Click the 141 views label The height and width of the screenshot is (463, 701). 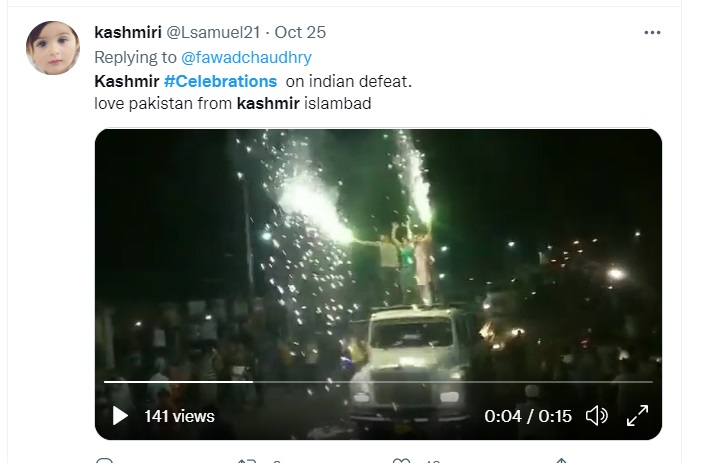pyautogui.click(x=179, y=416)
